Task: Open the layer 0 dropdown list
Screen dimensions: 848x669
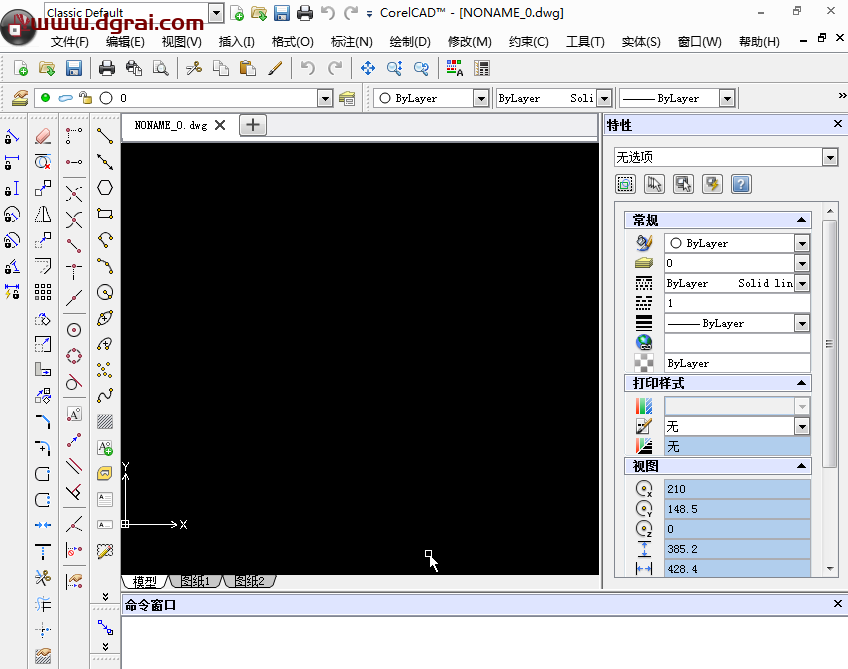Action: click(x=325, y=98)
